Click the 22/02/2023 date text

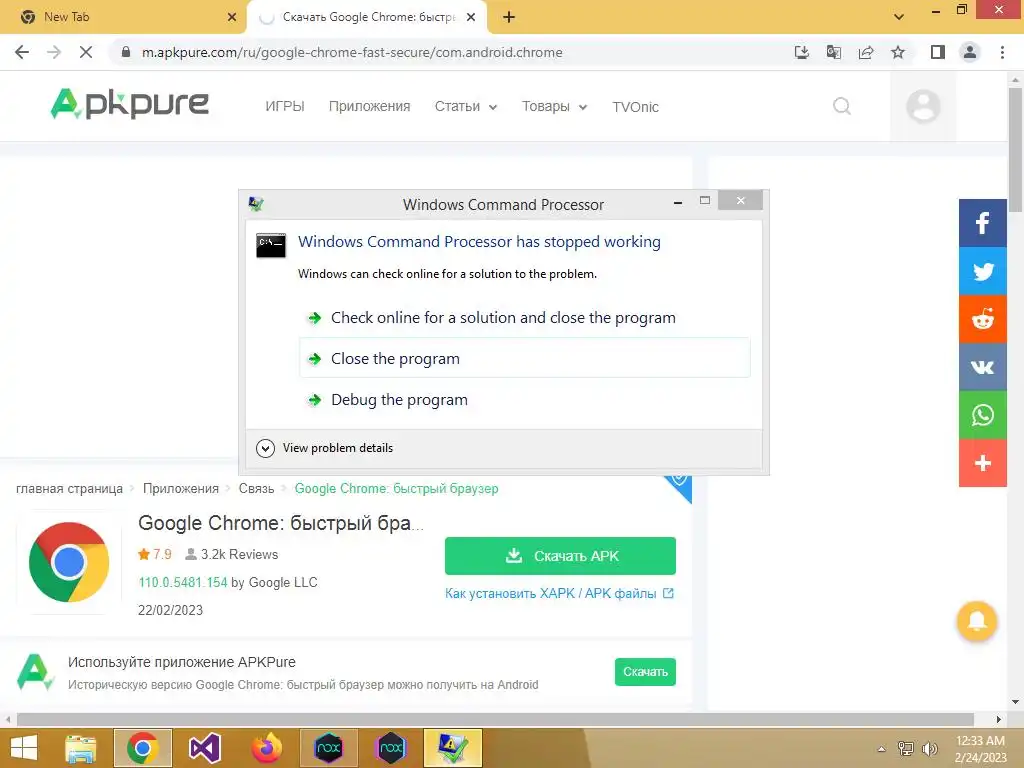coord(170,610)
